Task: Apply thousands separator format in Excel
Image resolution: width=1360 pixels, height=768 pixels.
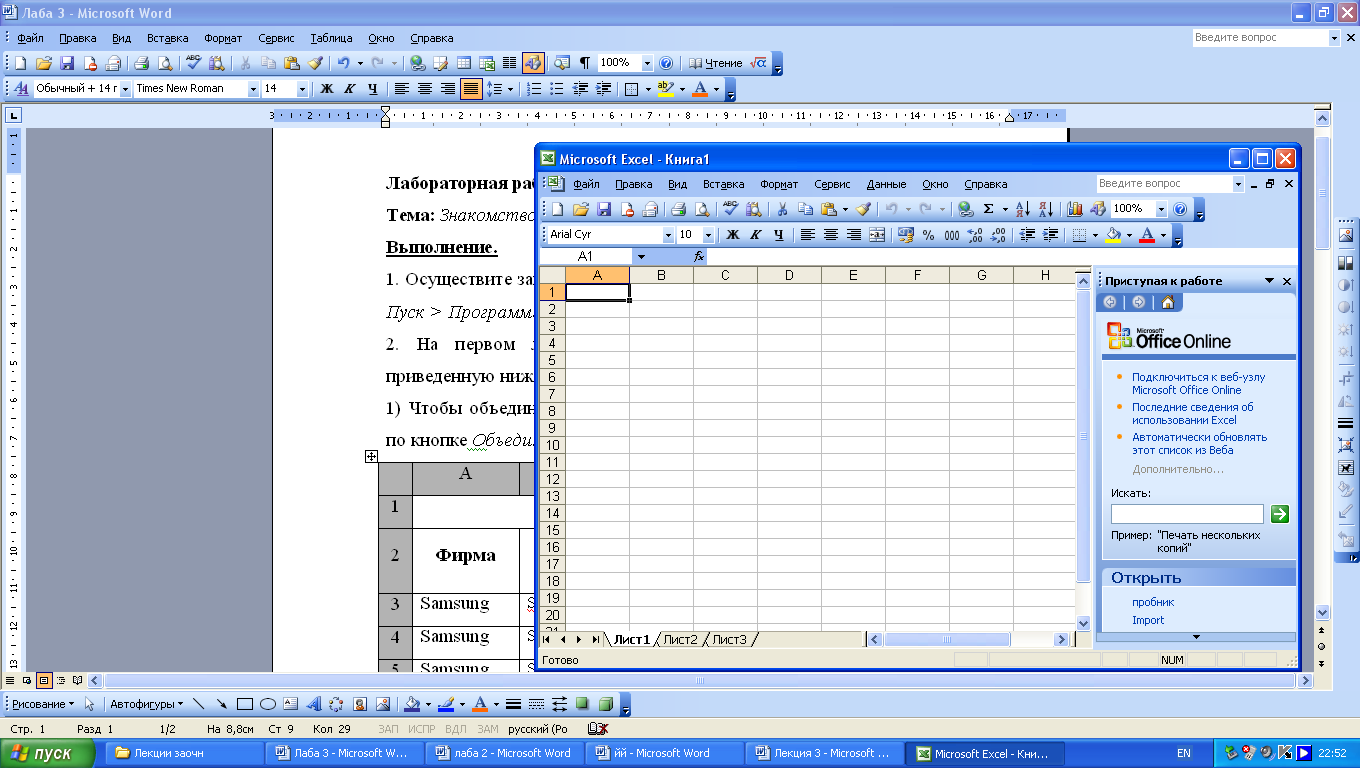Action: click(x=951, y=235)
